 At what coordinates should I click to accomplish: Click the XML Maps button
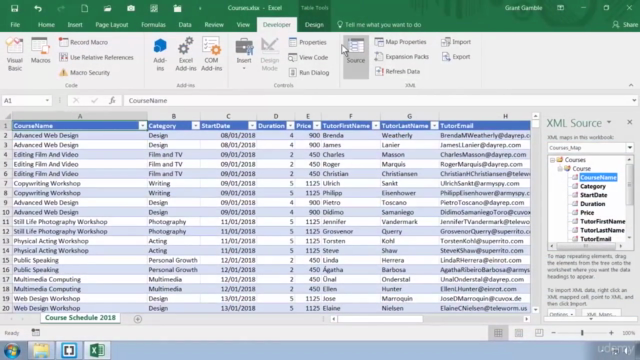[x=601, y=314]
